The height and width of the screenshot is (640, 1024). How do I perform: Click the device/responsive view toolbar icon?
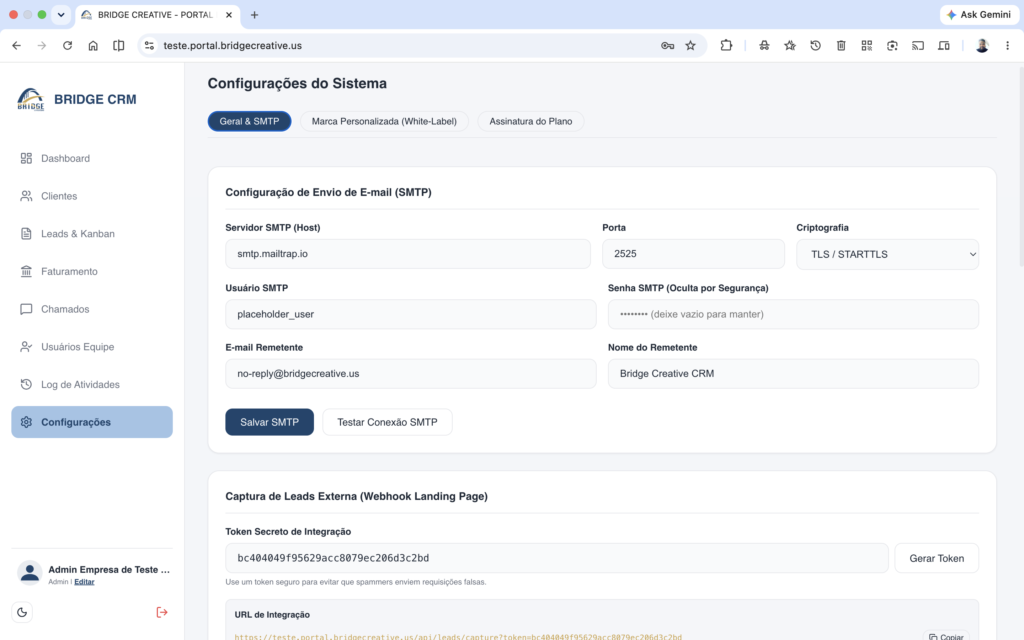tap(944, 46)
